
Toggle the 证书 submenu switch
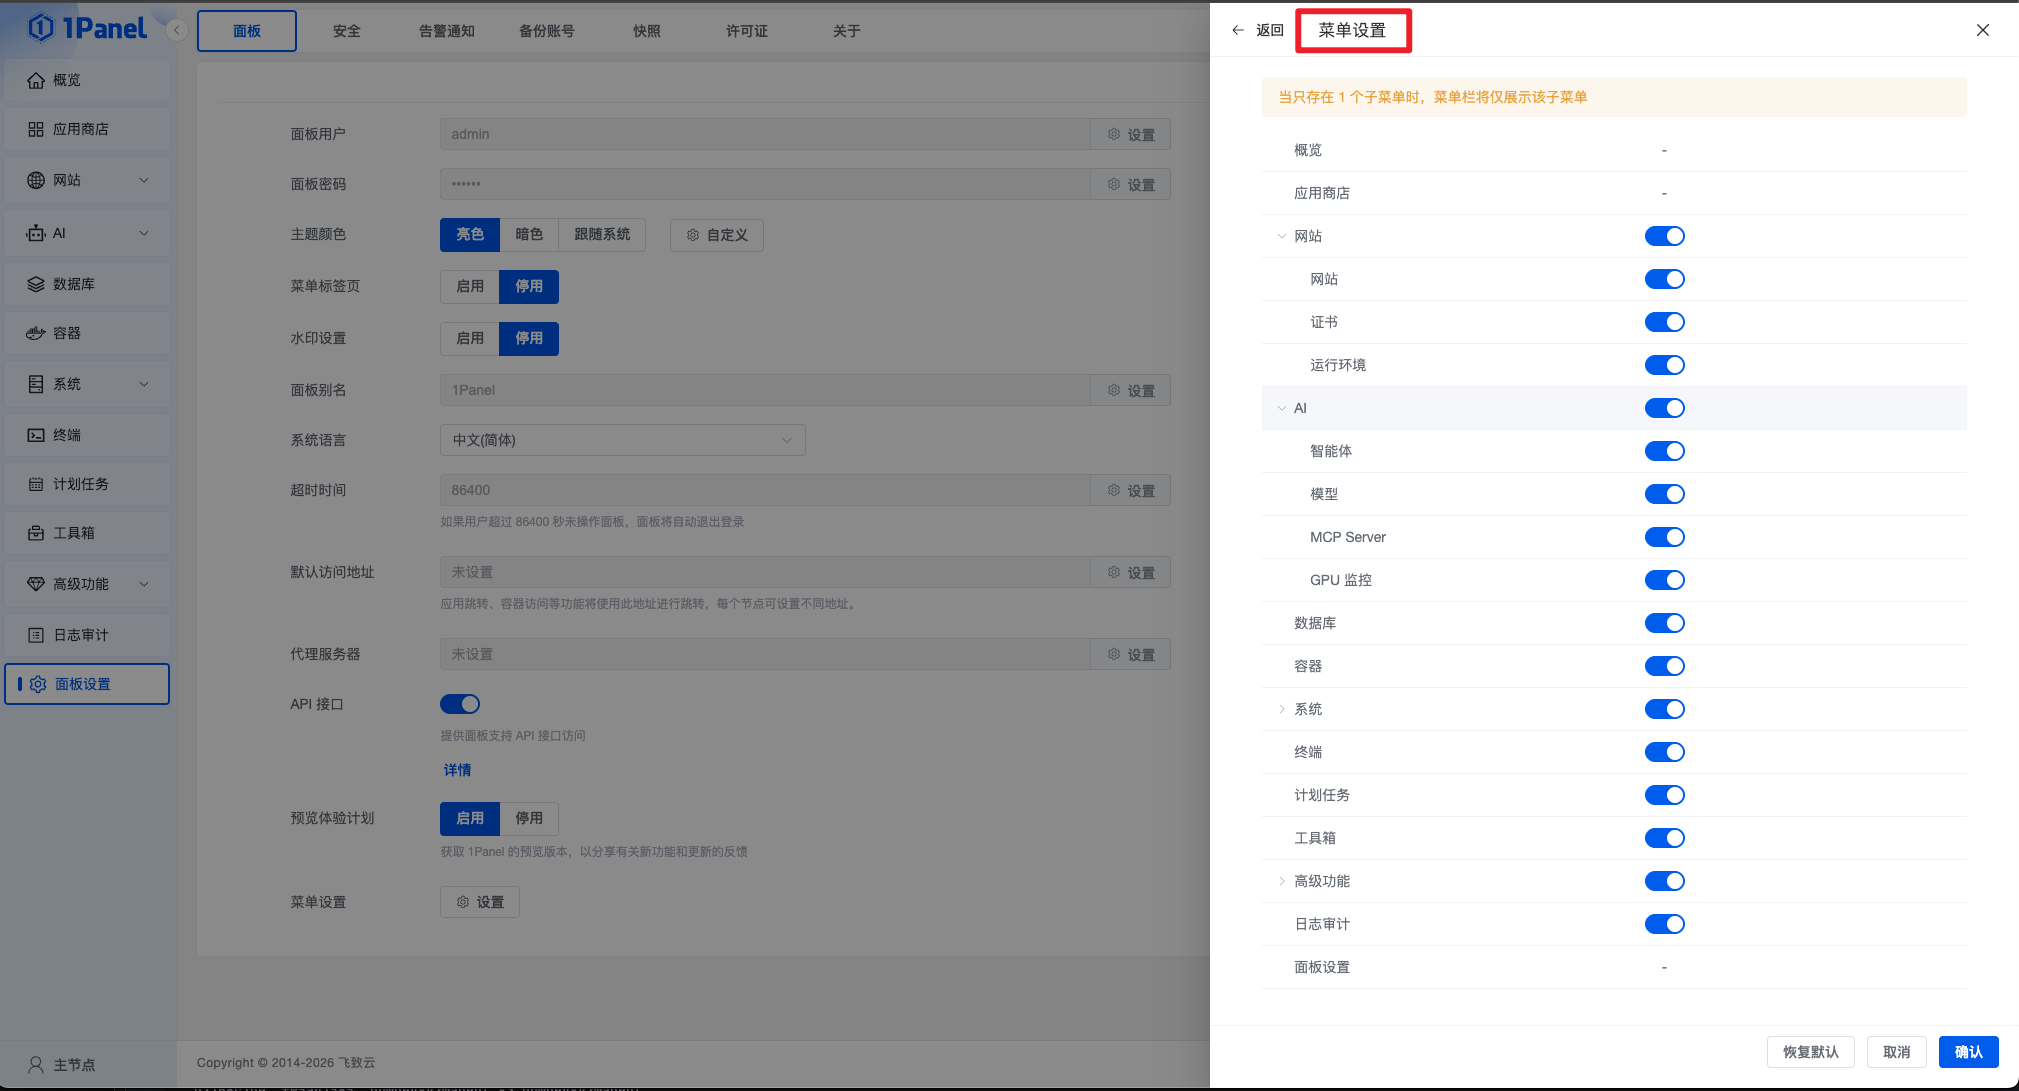pos(1664,322)
